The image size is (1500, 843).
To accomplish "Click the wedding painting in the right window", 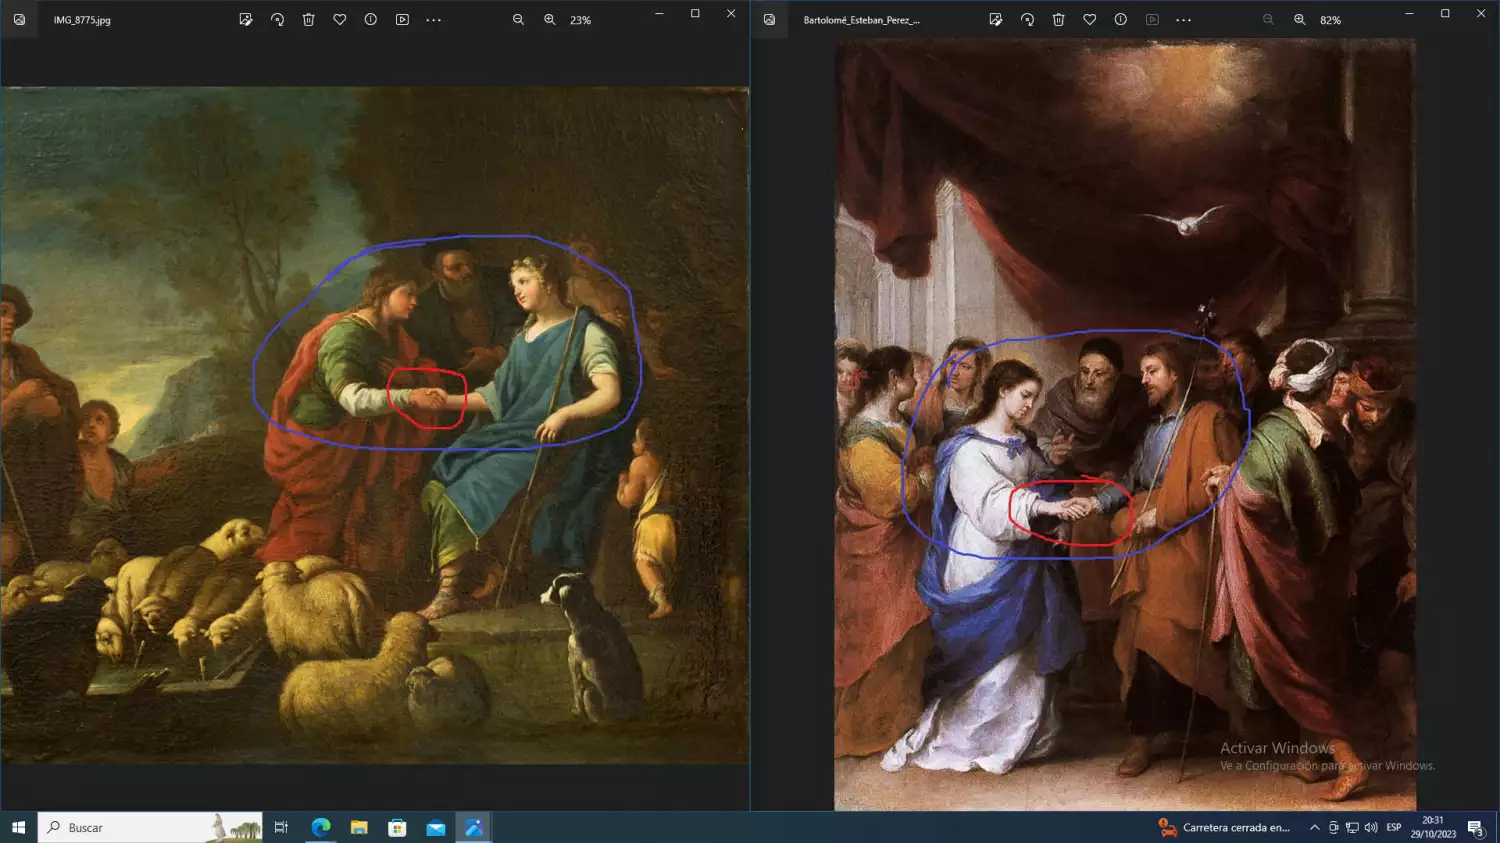I will 1125,425.
